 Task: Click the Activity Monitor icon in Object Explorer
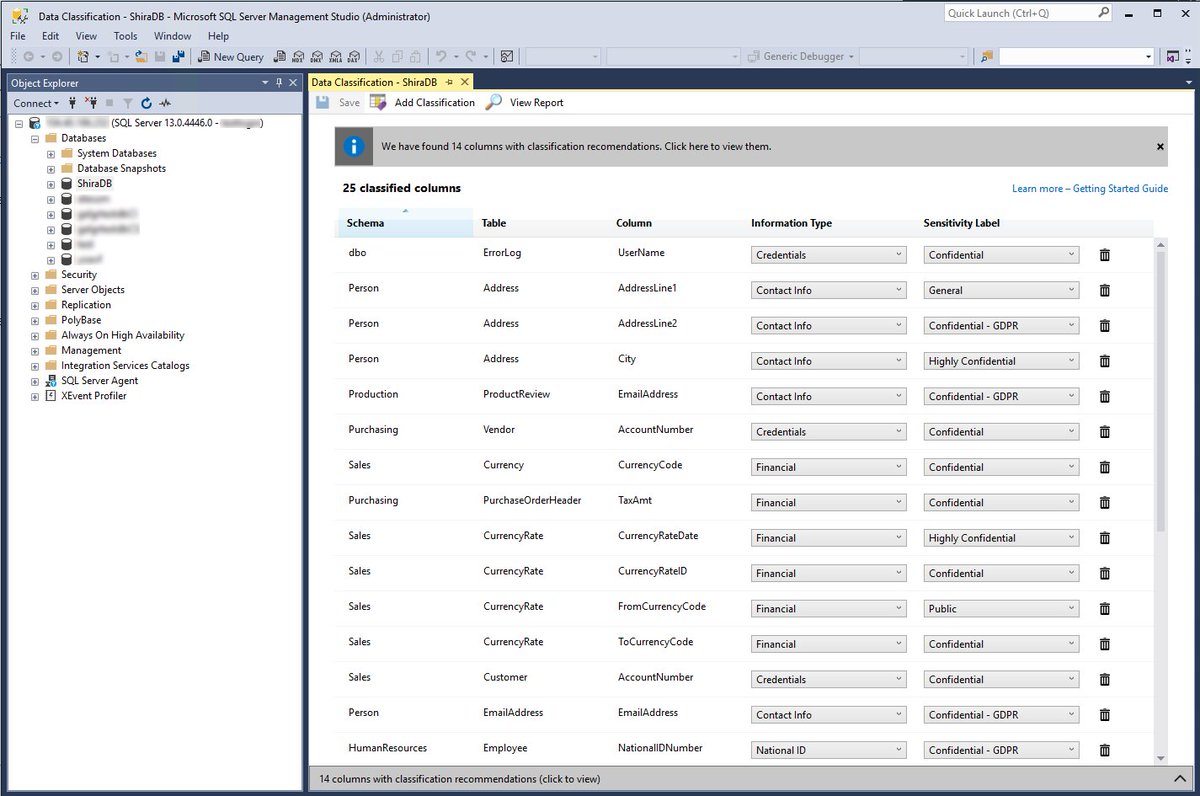coord(165,103)
